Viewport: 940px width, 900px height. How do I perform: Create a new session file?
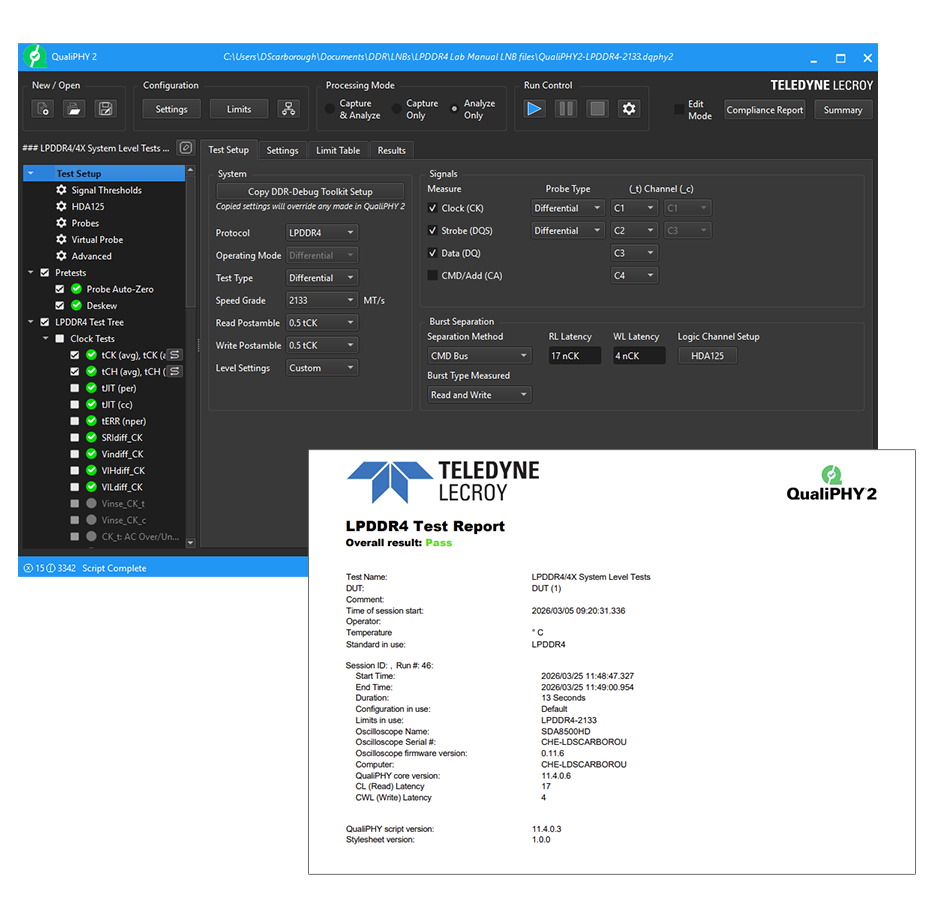[42, 109]
